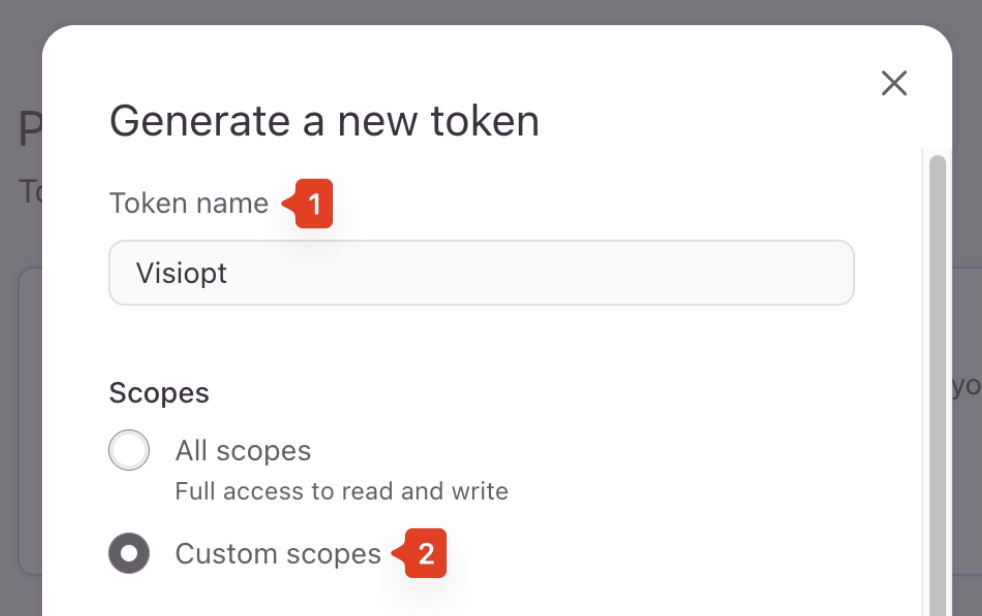This screenshot has height=616, width=982.
Task: Select the Custom scopes radio button
Action: click(x=129, y=553)
